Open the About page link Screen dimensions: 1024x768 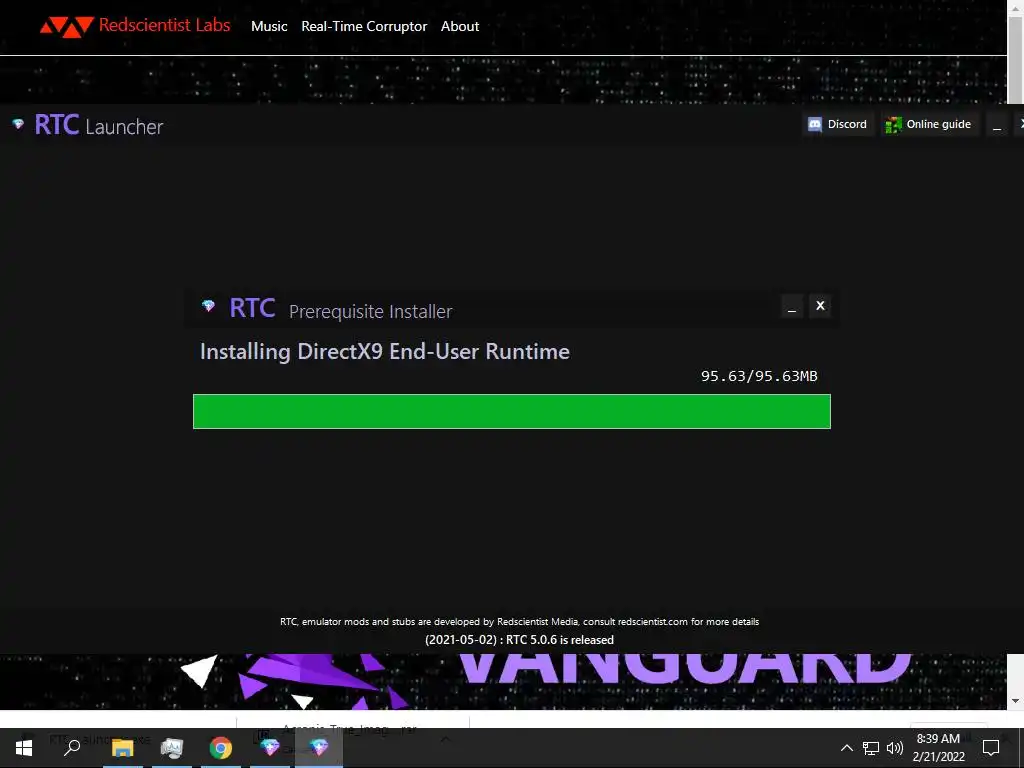tap(460, 26)
